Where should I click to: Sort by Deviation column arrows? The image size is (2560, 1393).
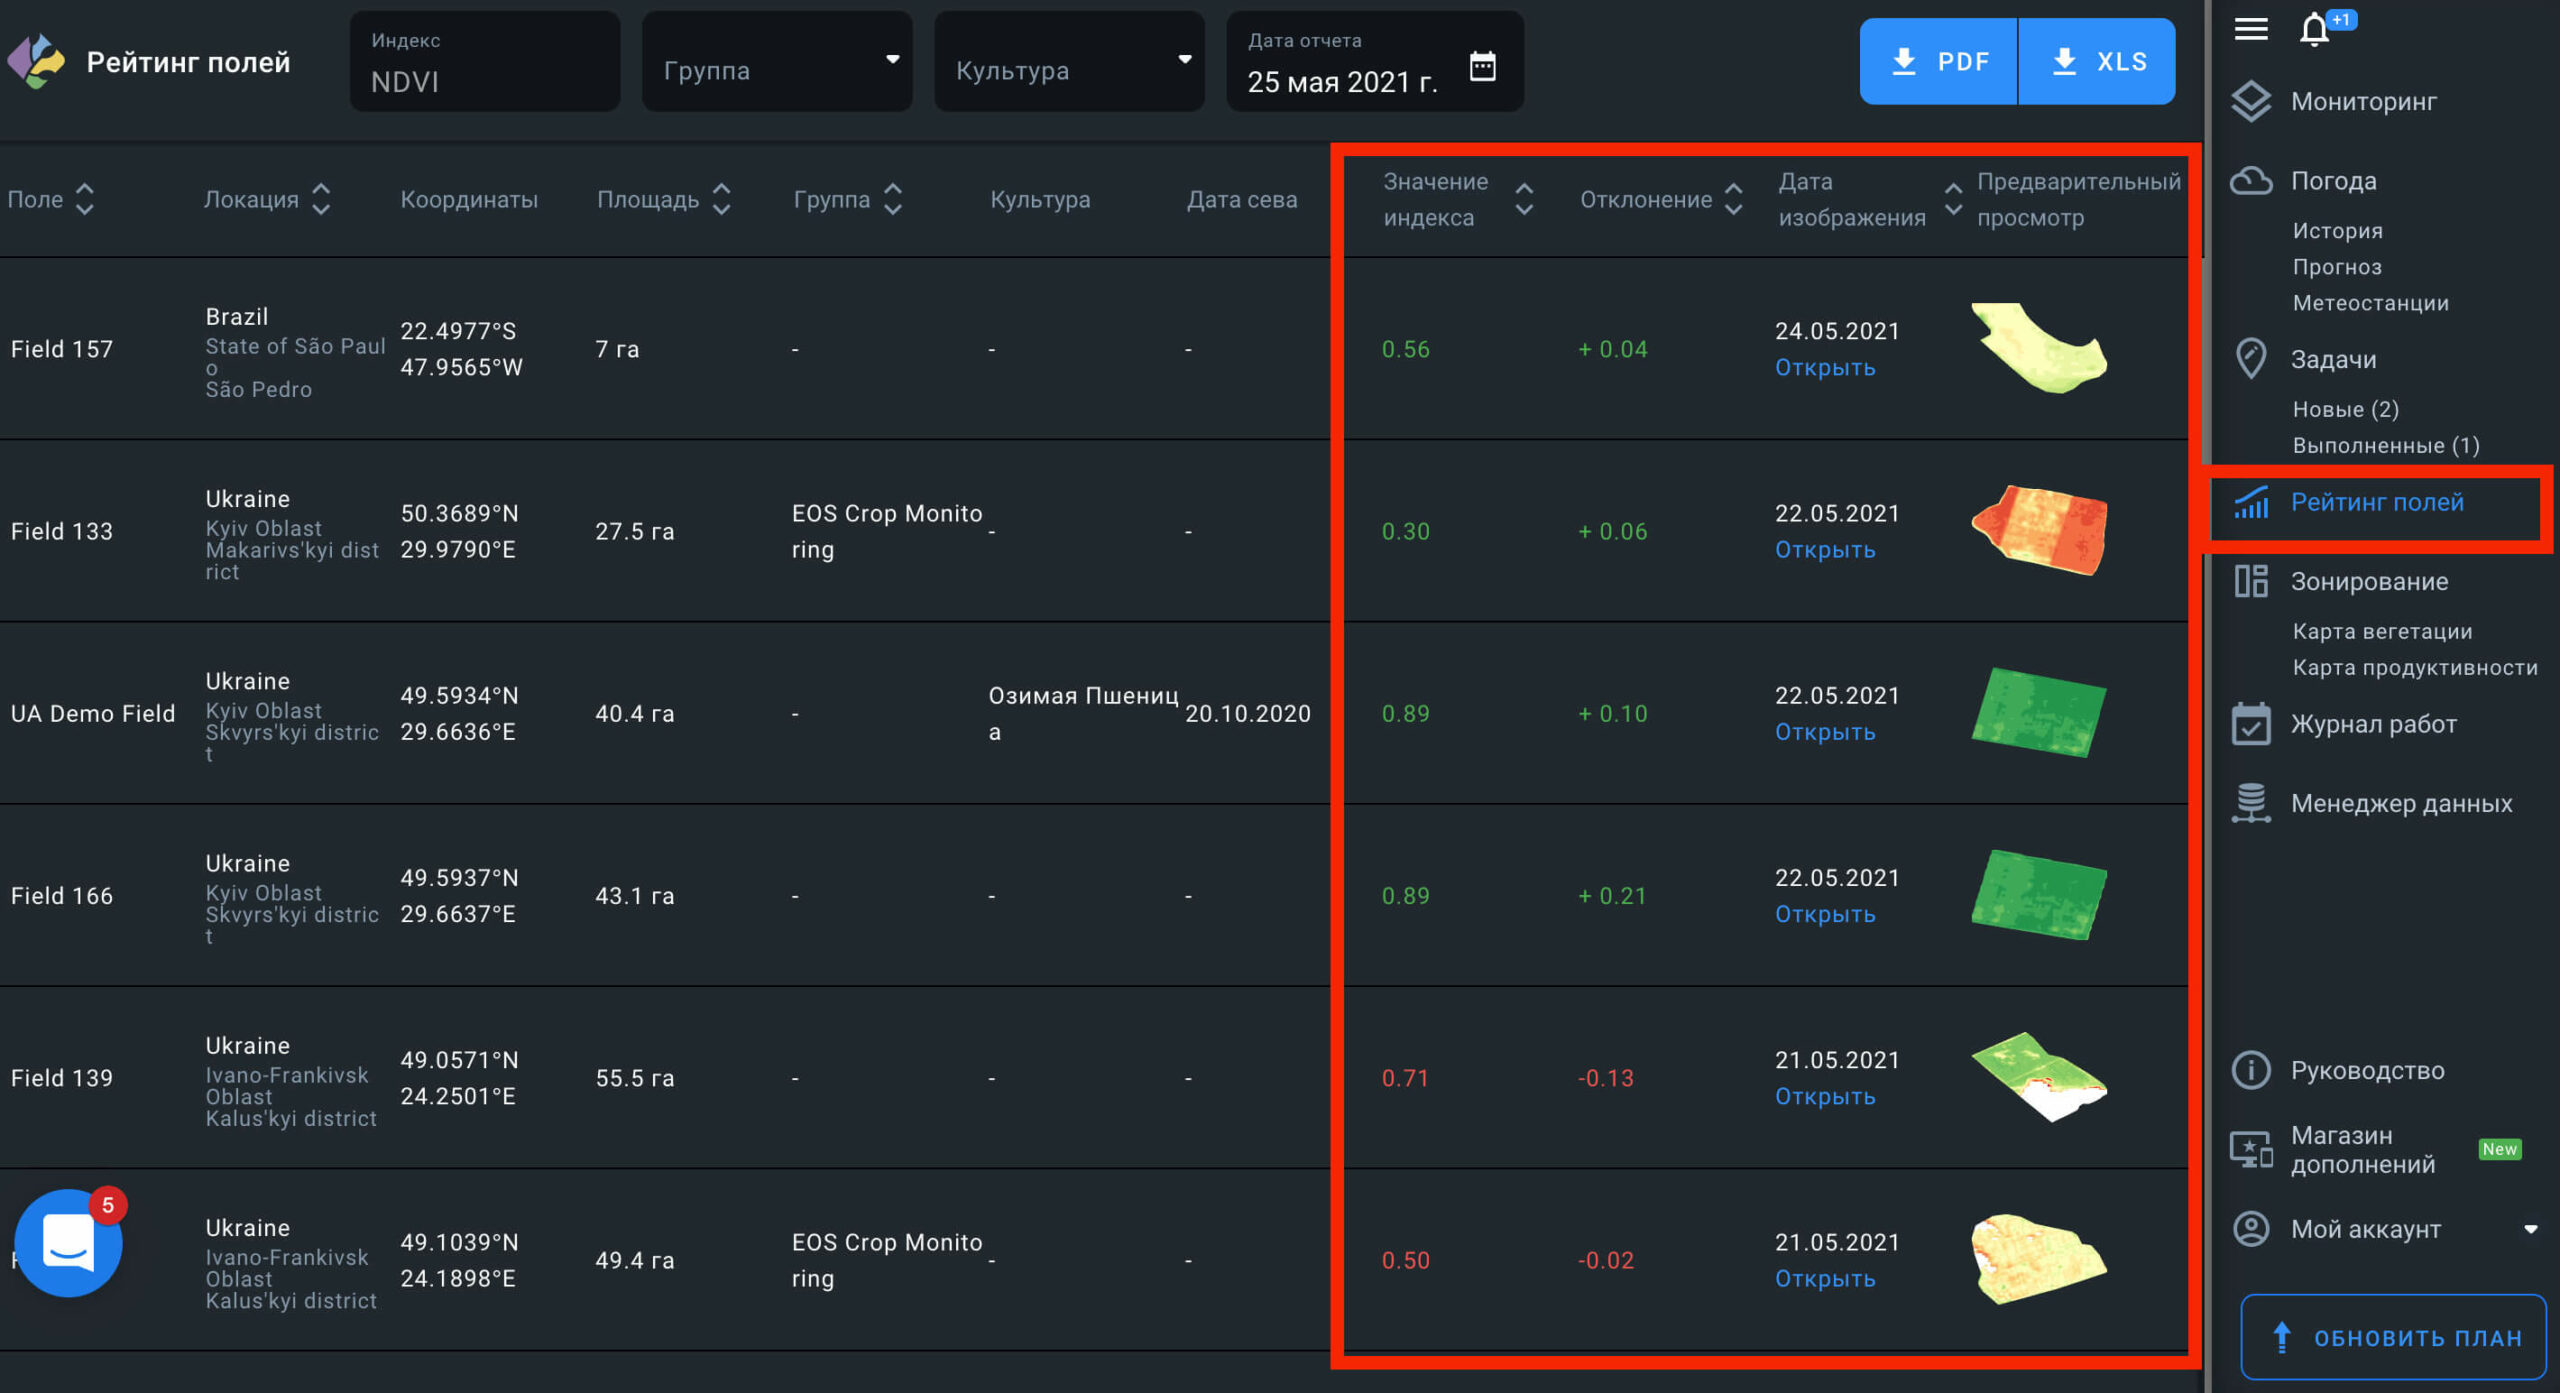(x=1734, y=199)
